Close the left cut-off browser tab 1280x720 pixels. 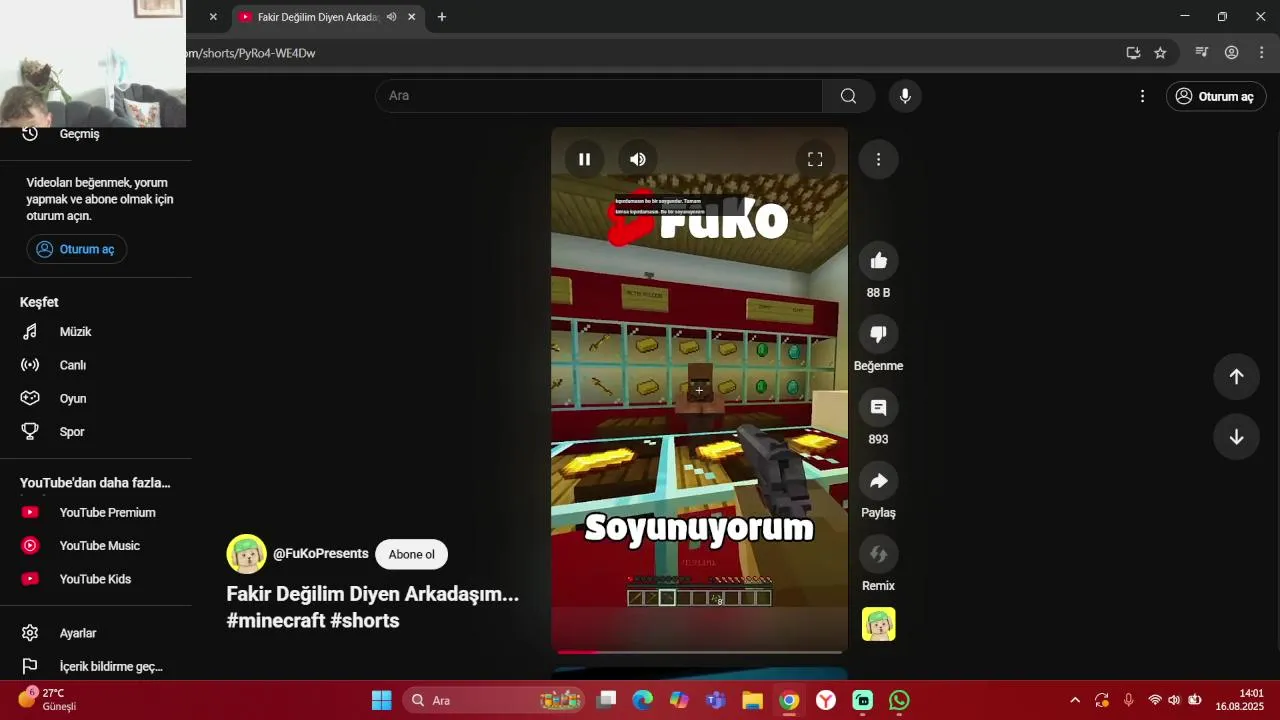point(213,17)
